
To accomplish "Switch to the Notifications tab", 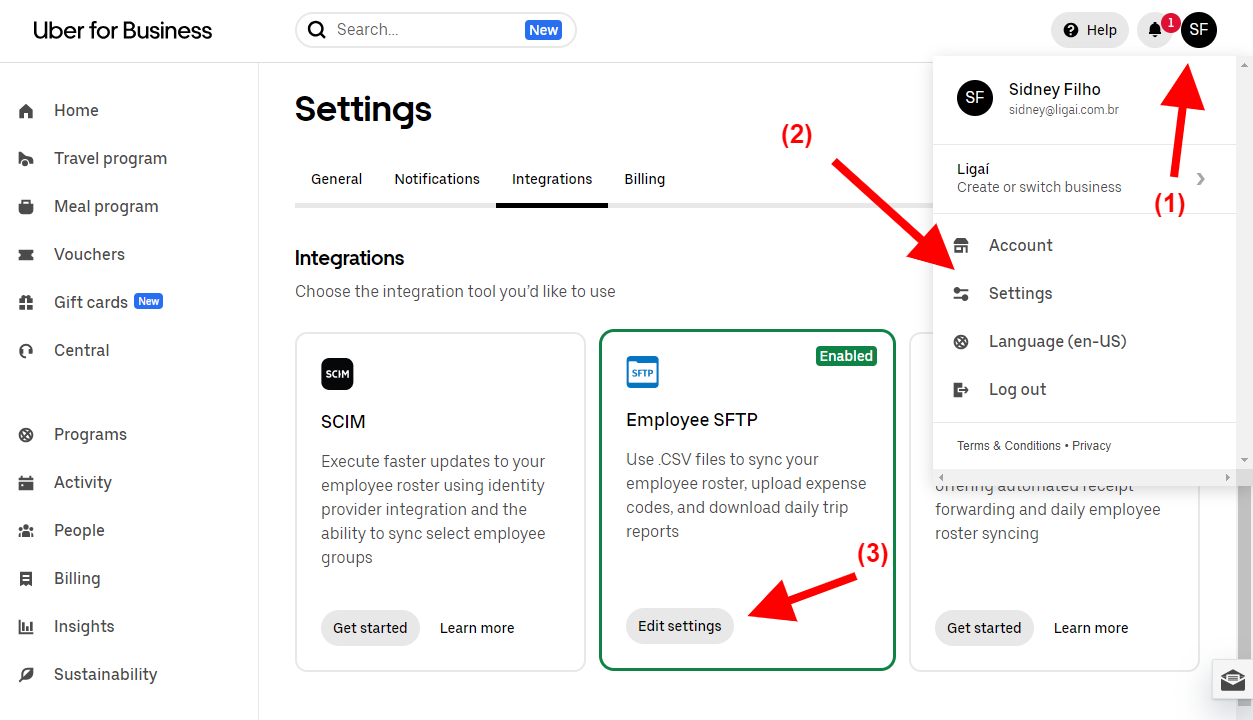I will click(437, 179).
